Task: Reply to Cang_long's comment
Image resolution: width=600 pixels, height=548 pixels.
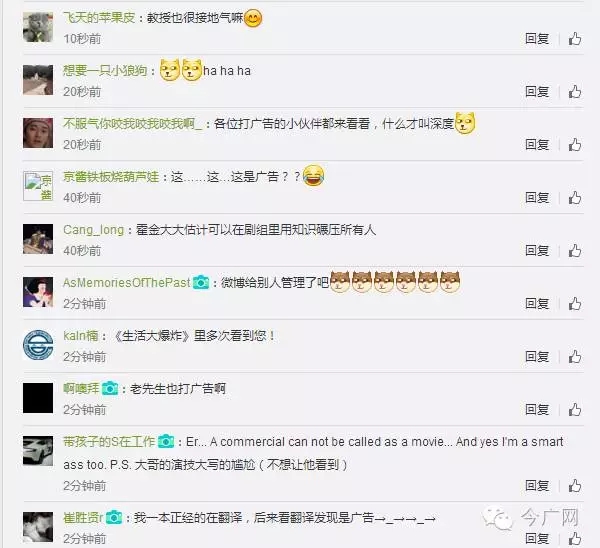Action: pyautogui.click(x=537, y=251)
